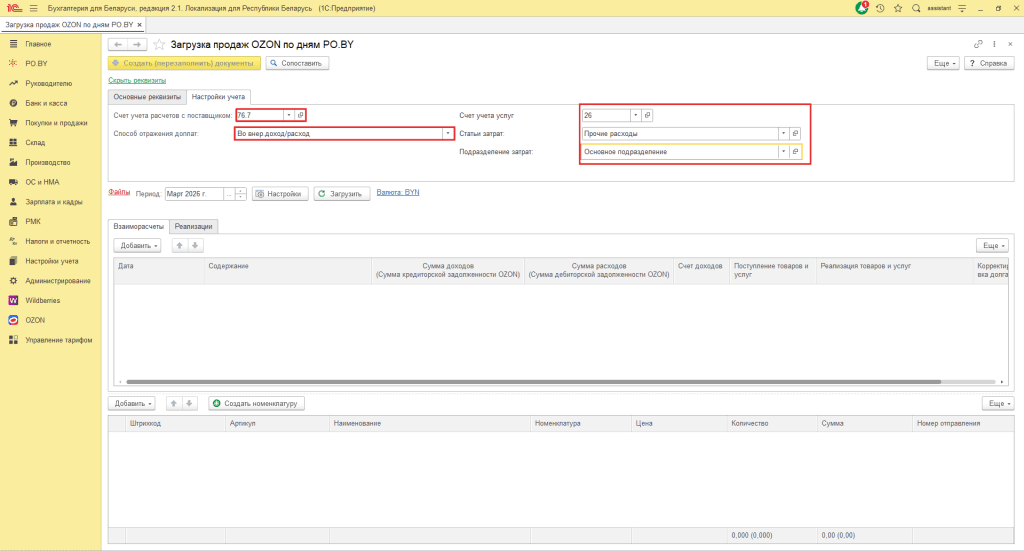Open the PO.BY sidebar section
This screenshot has width=1024, height=551.
[x=37, y=63]
